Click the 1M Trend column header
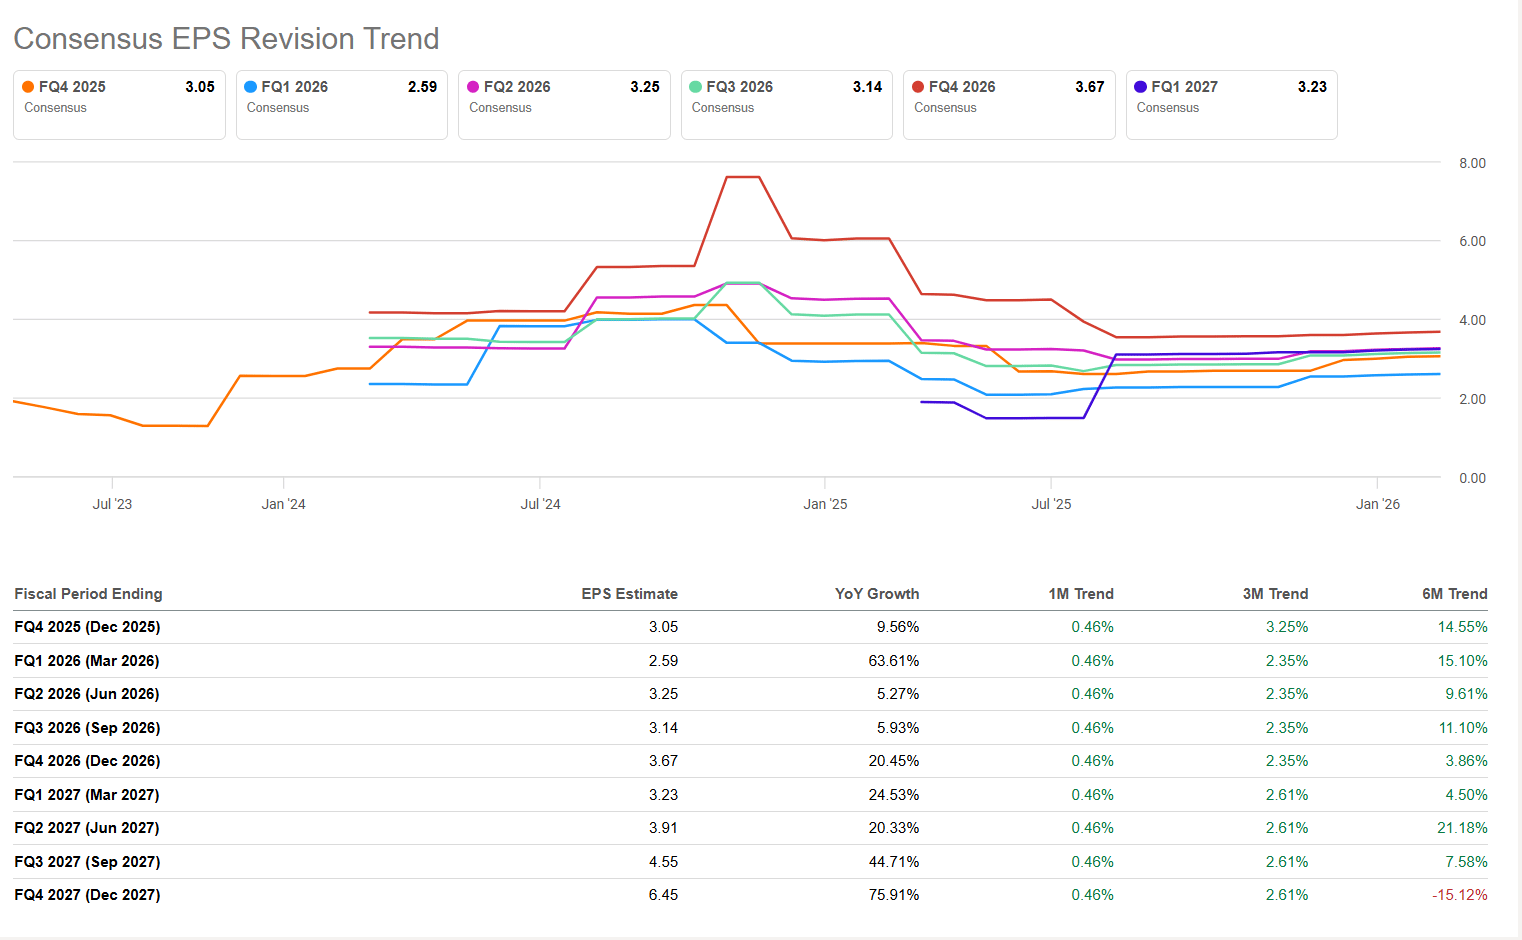 1080,594
